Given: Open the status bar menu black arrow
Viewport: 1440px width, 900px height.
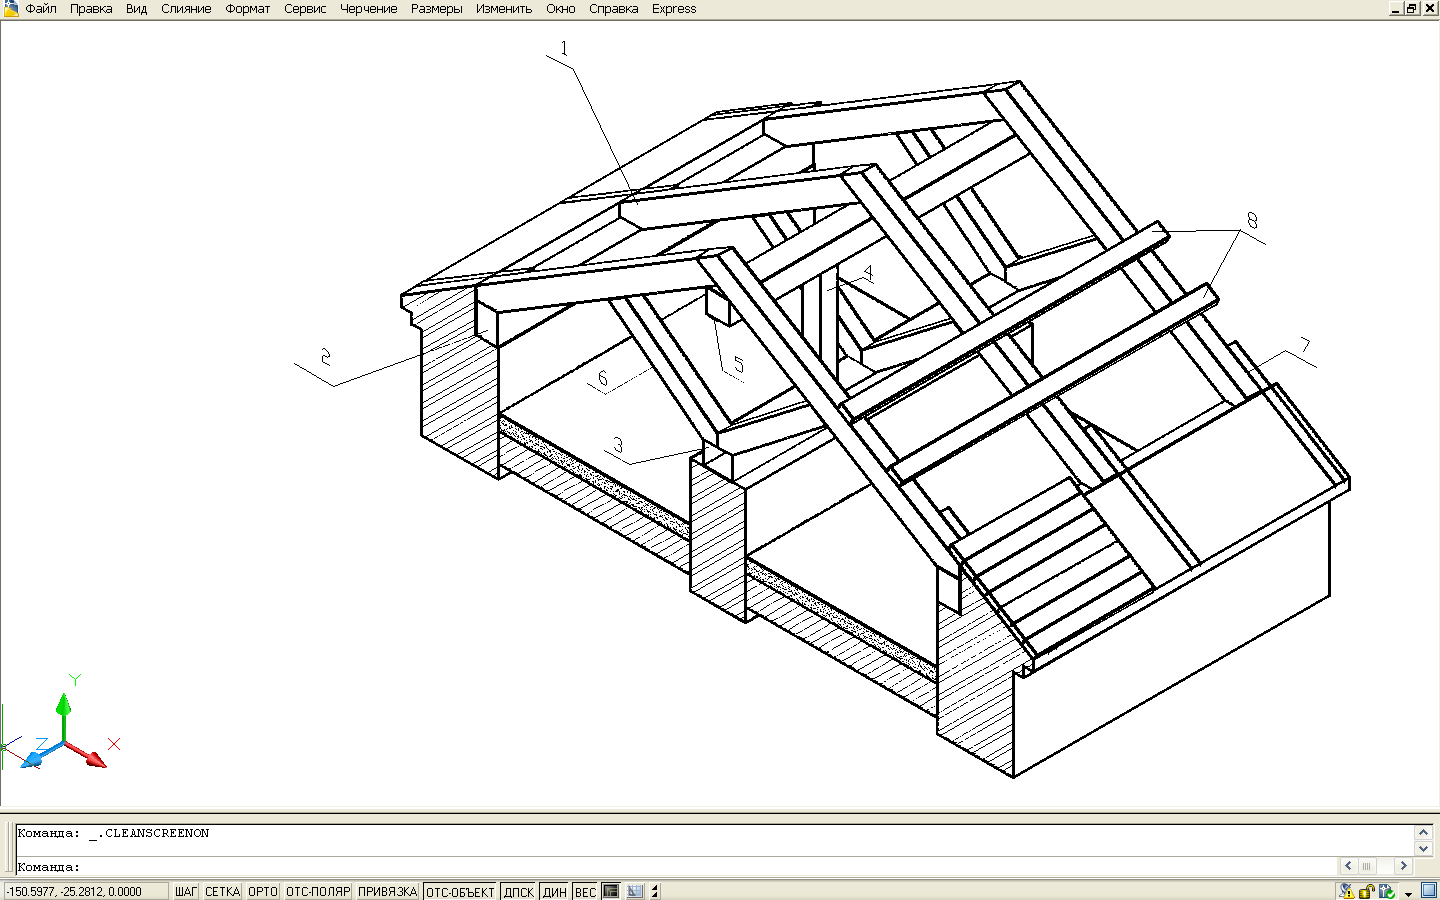Looking at the screenshot, I should (1408, 894).
